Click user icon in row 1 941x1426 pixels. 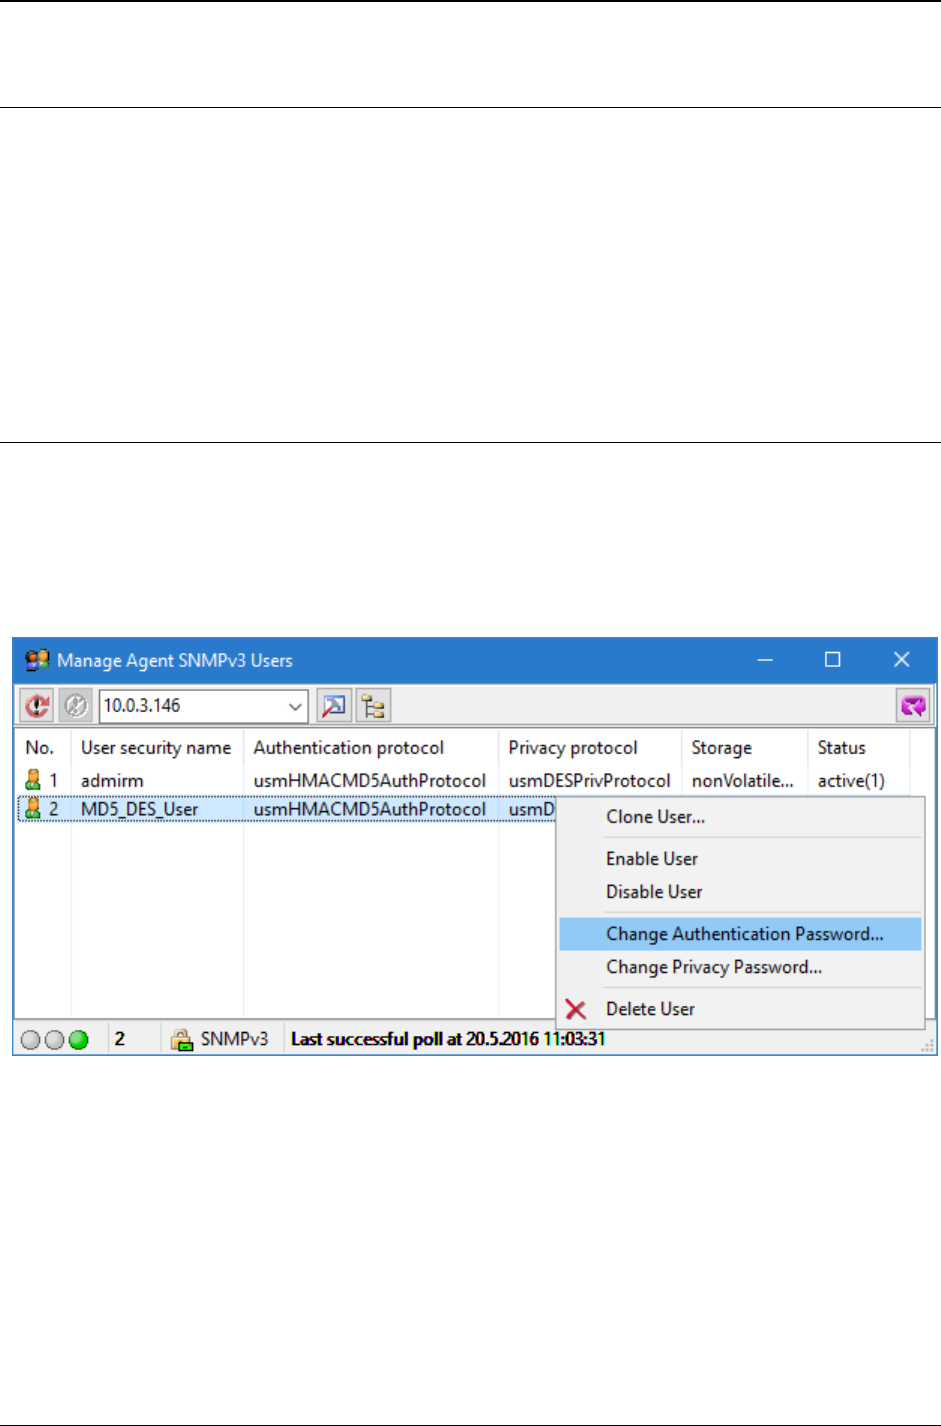coord(33,780)
